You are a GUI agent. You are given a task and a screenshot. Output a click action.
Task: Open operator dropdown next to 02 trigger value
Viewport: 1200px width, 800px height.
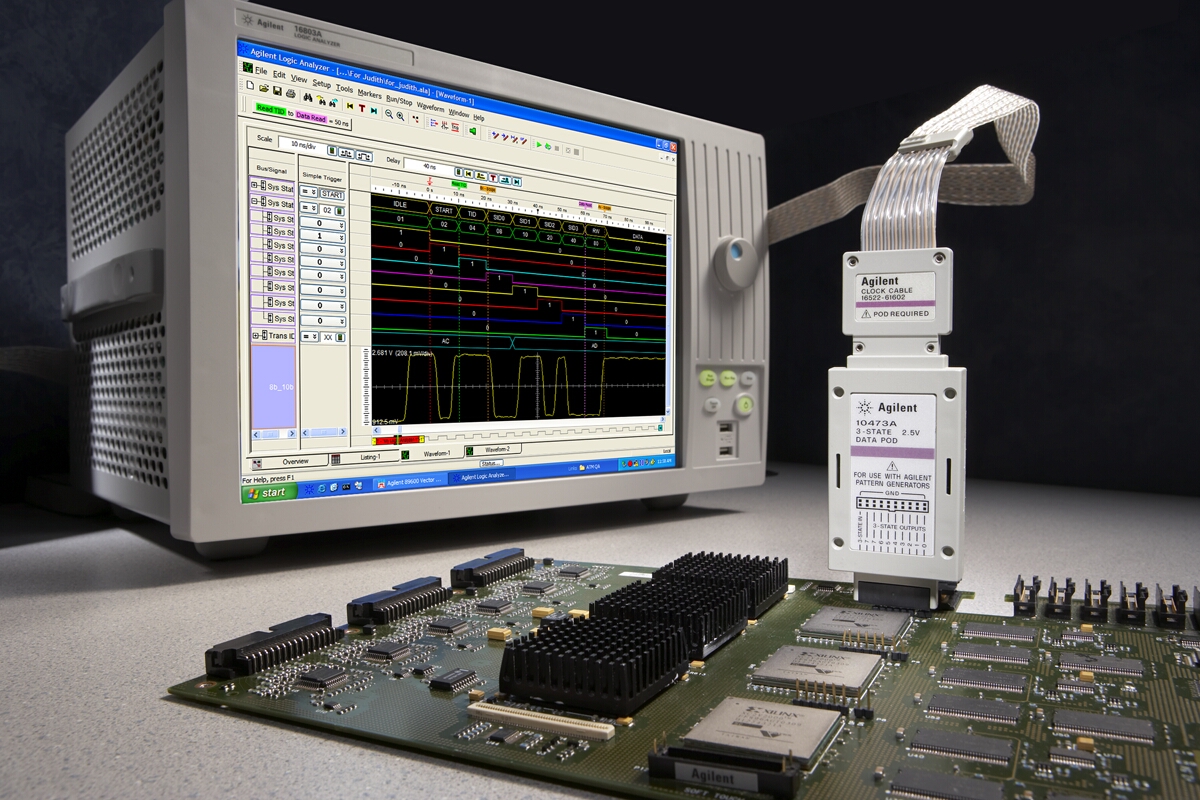(309, 209)
